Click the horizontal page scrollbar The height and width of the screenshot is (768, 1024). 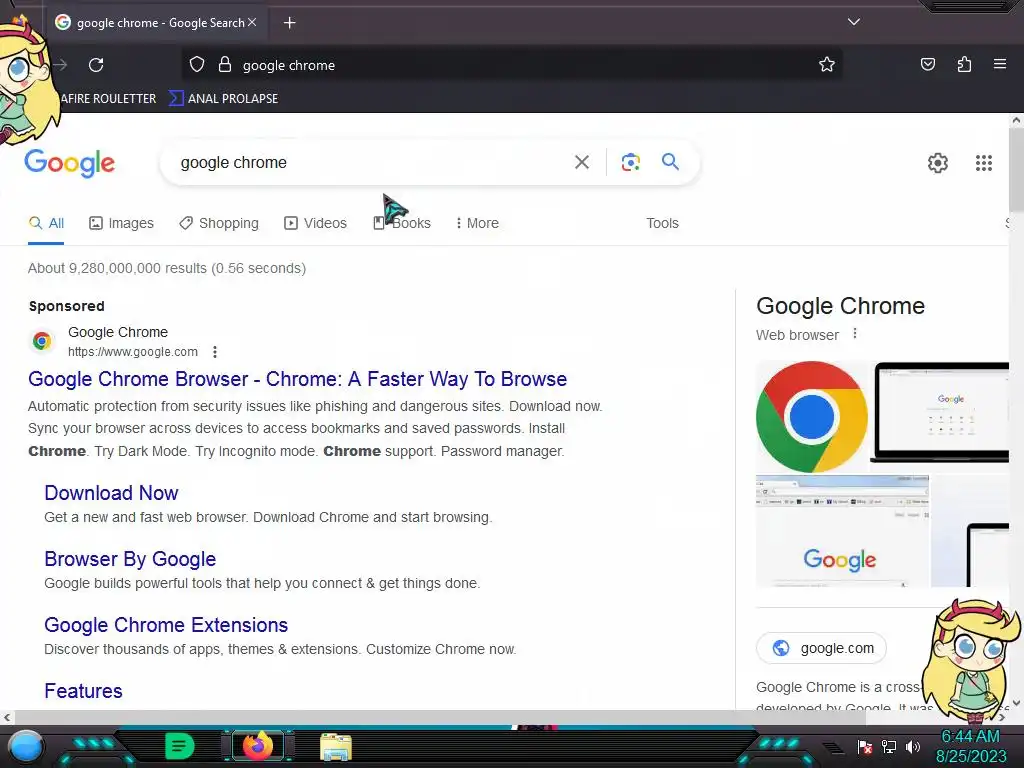(x=440, y=717)
